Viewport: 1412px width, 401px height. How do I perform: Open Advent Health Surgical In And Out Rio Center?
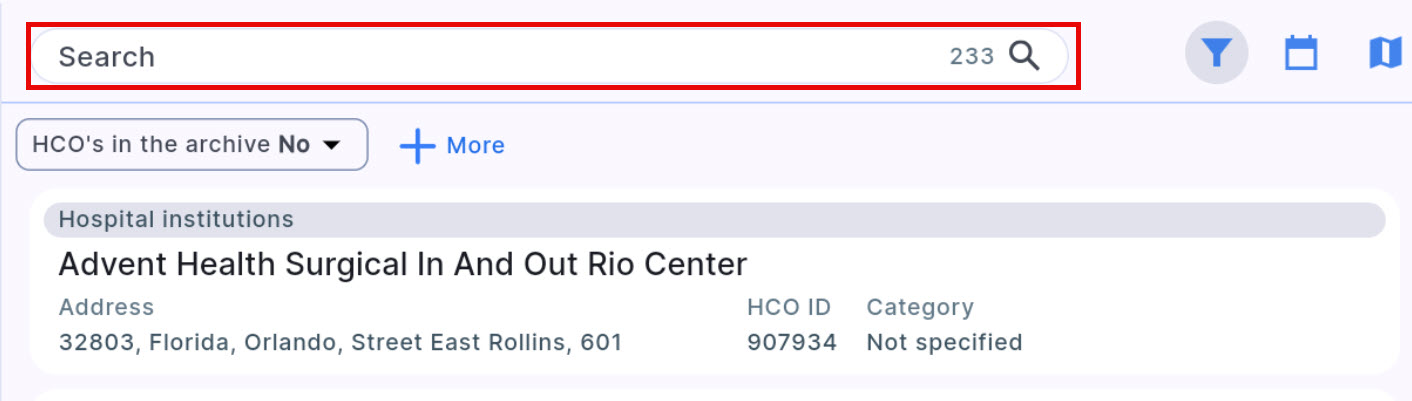pyautogui.click(x=402, y=264)
